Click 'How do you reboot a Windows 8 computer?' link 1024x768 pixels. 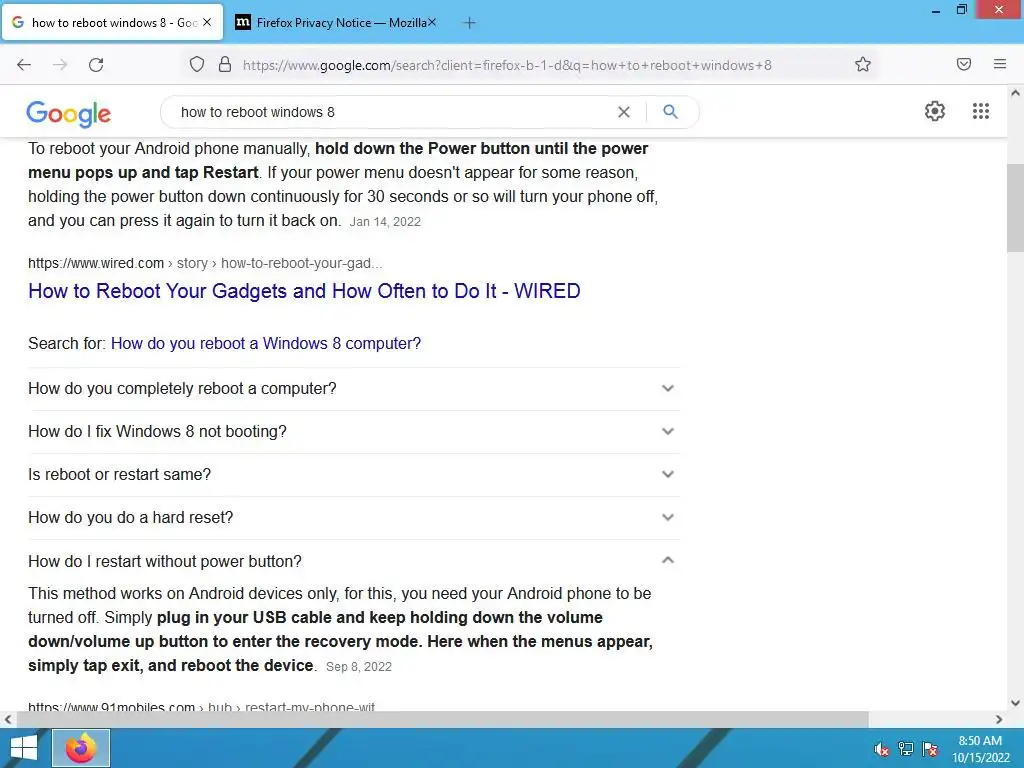pos(266,344)
